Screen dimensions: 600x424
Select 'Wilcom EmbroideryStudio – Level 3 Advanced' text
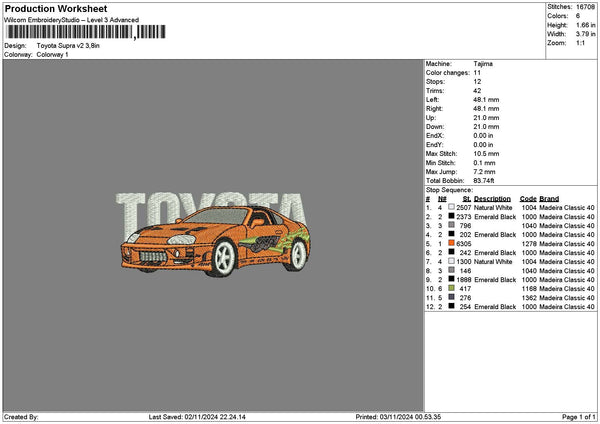(x=72, y=20)
